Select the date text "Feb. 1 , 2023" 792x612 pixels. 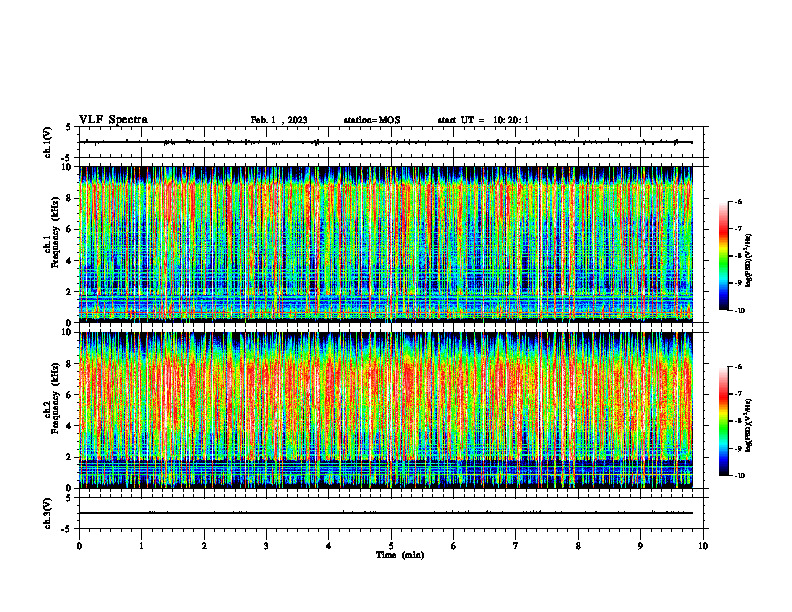pos(279,120)
